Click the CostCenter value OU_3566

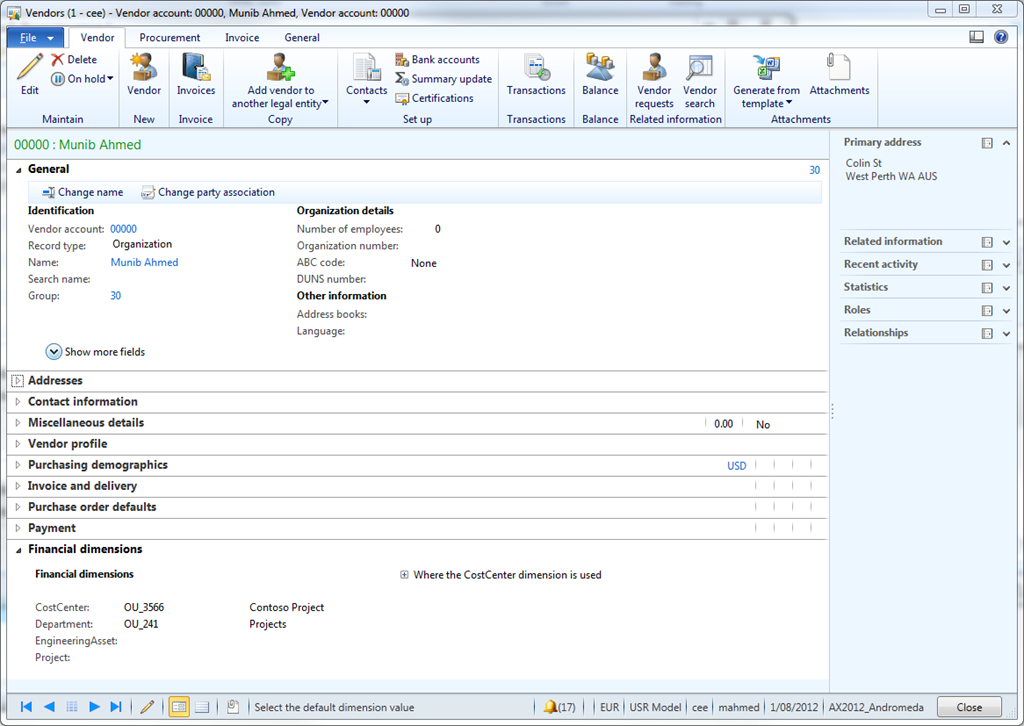(144, 607)
